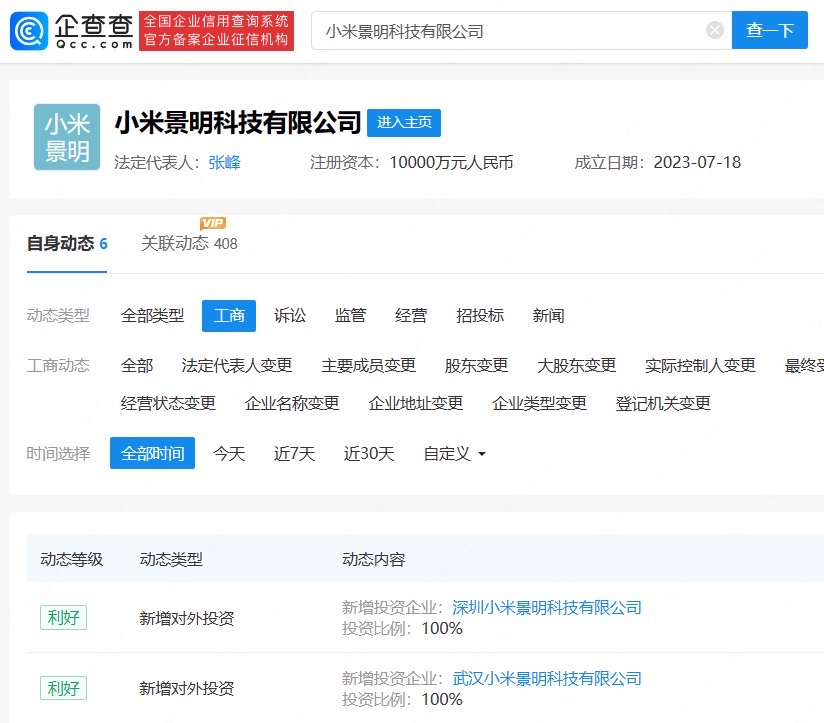
Task: Select 近7天 time filter
Action: (x=294, y=453)
